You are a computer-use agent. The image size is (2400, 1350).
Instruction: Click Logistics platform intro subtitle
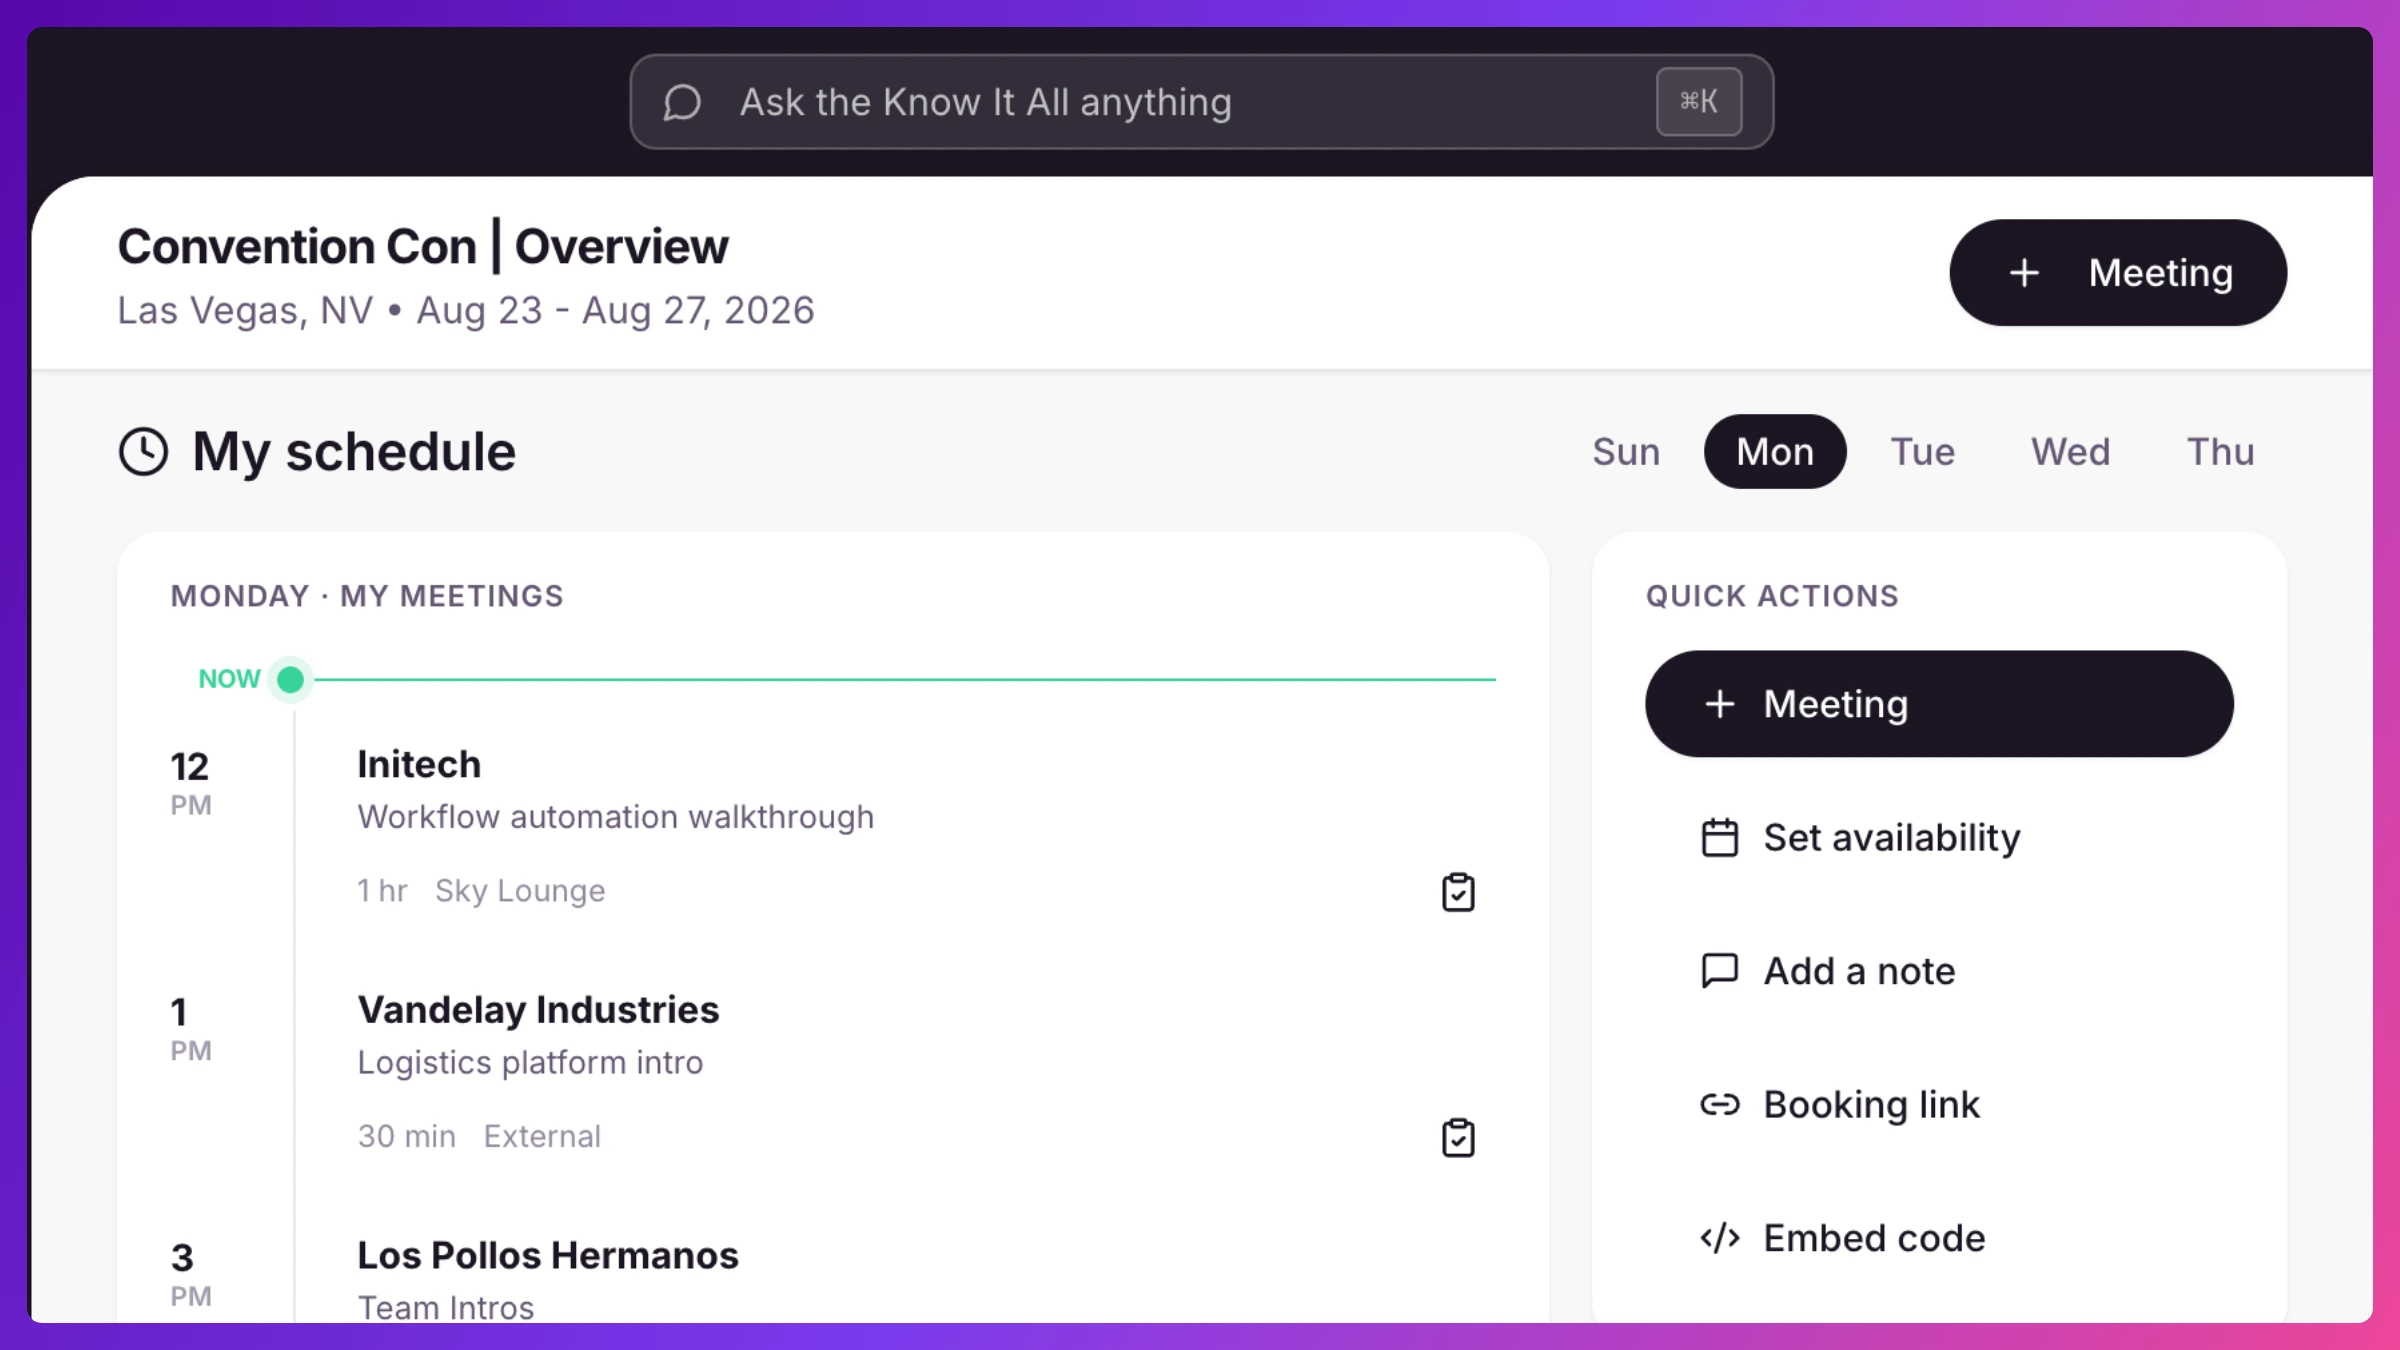(x=530, y=1062)
